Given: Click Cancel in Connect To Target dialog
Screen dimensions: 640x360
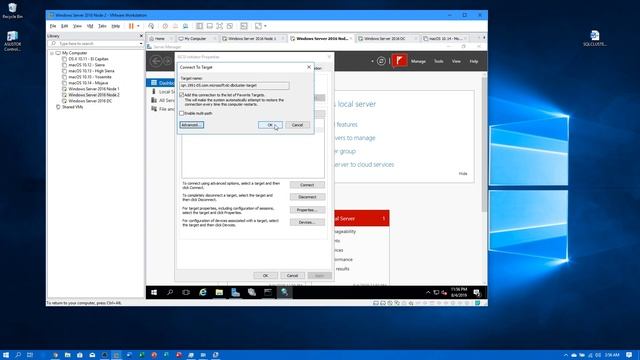Looking at the screenshot, I should pyautogui.click(x=297, y=125).
